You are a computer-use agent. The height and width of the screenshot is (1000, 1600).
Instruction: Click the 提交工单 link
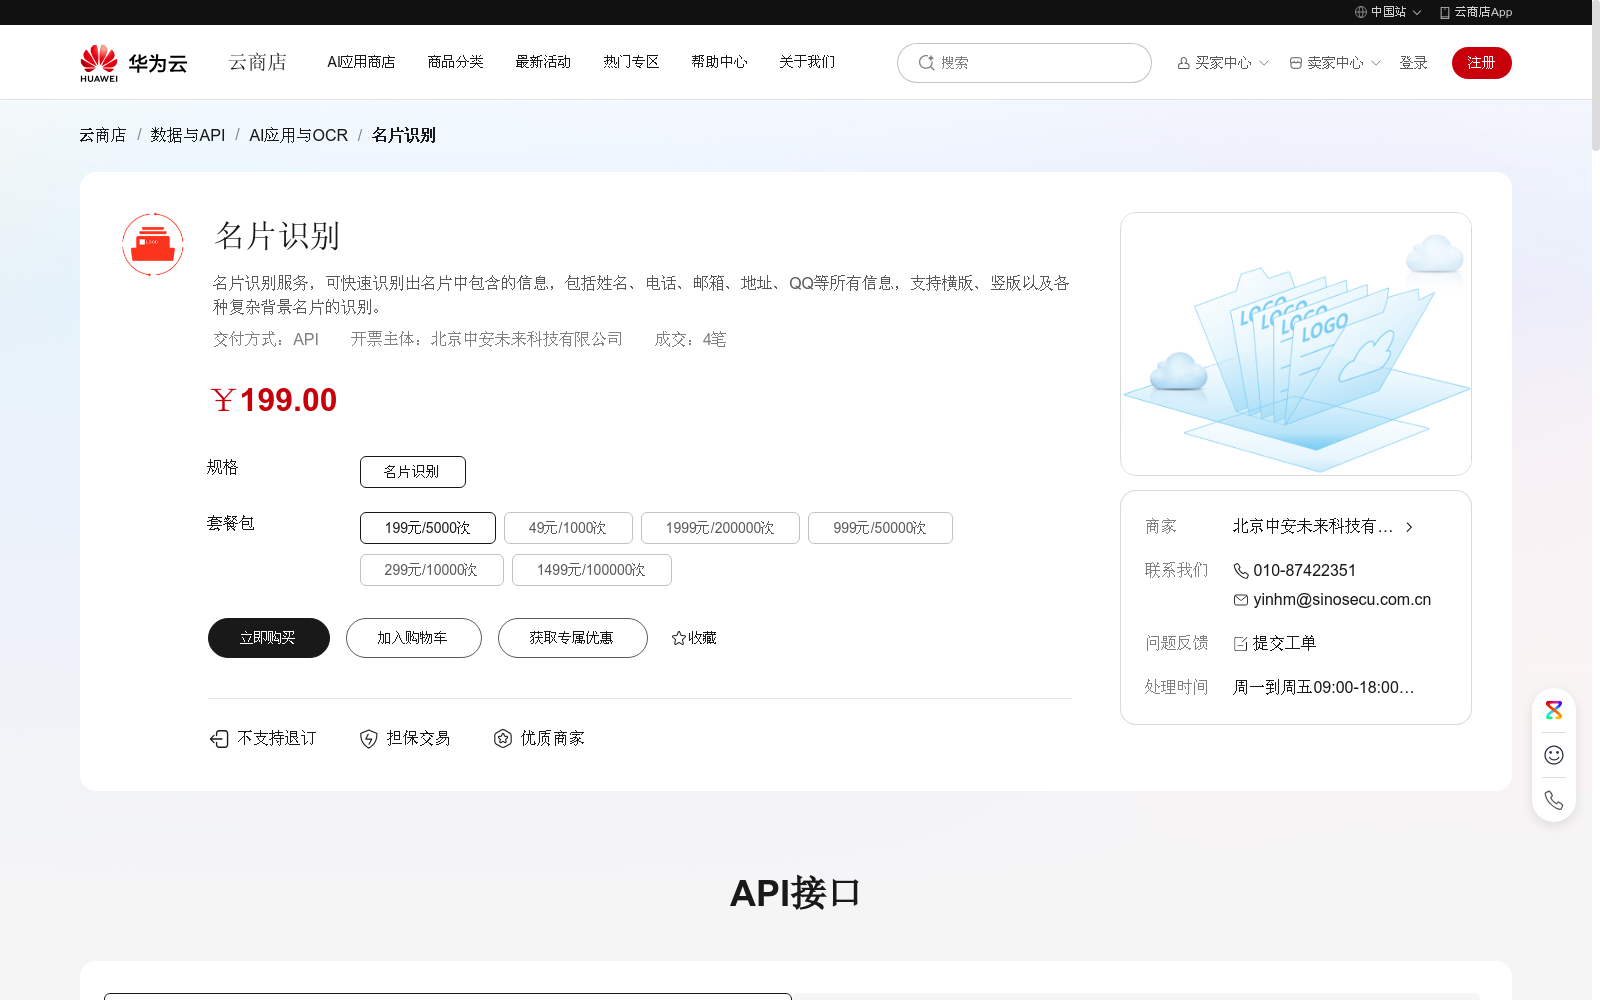[1285, 644]
